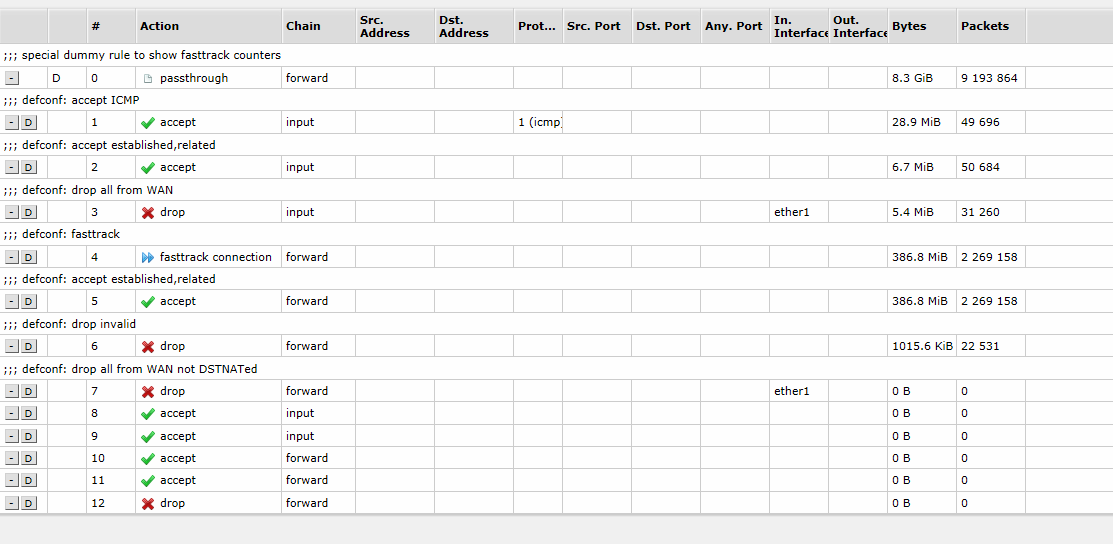Sort rules by the Packets column header
The height and width of the screenshot is (544, 1113).
984,26
